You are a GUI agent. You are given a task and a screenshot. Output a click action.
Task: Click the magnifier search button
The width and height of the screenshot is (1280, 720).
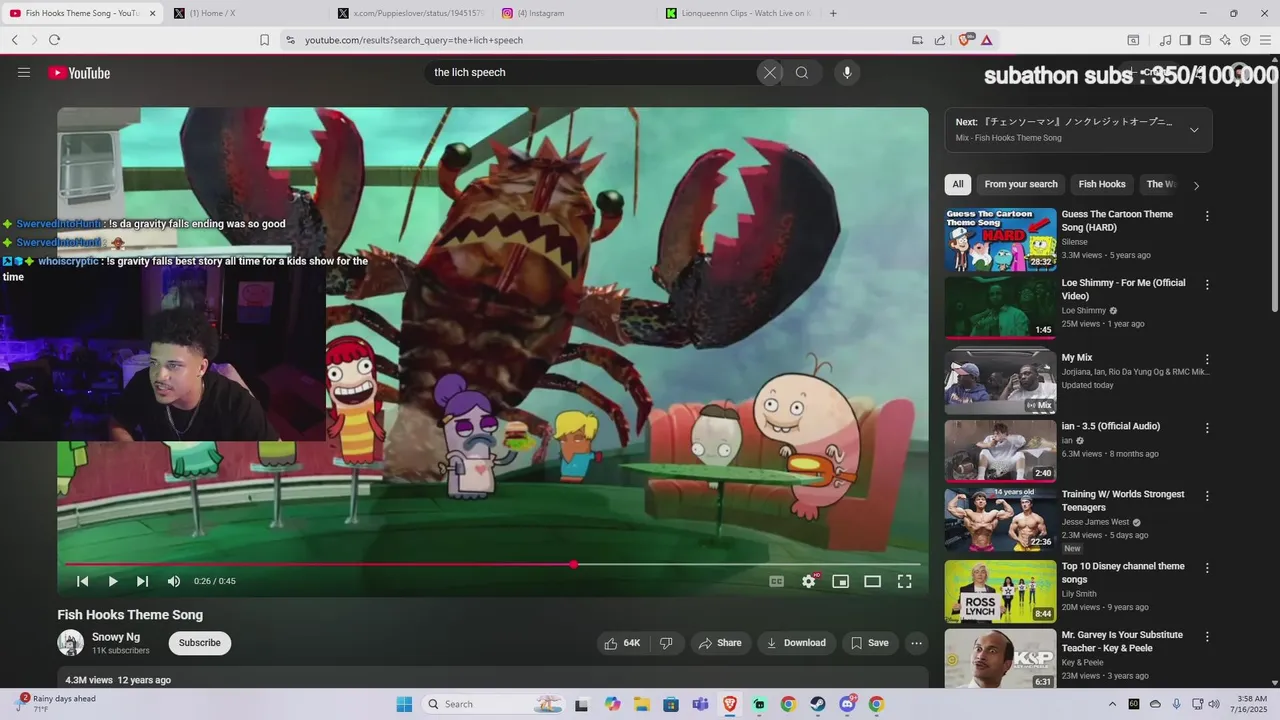click(x=802, y=72)
